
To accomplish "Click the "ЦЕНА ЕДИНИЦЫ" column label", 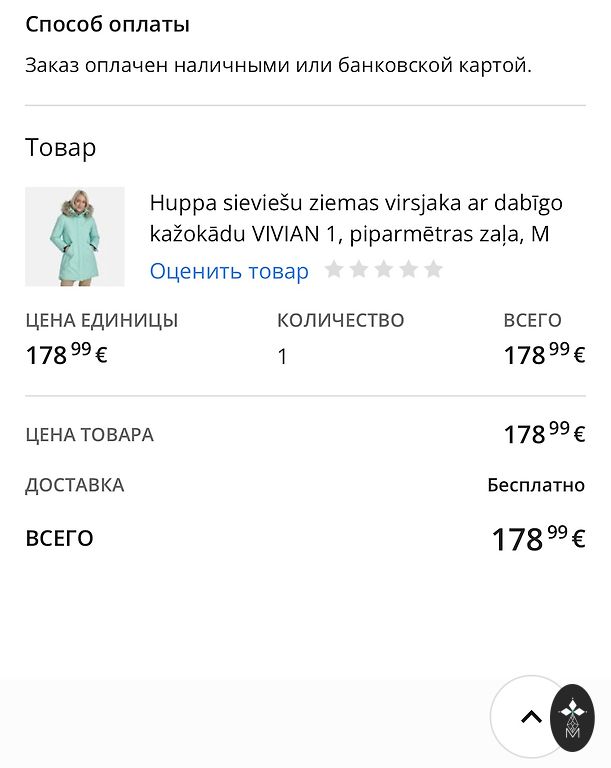I will click(x=102, y=321).
